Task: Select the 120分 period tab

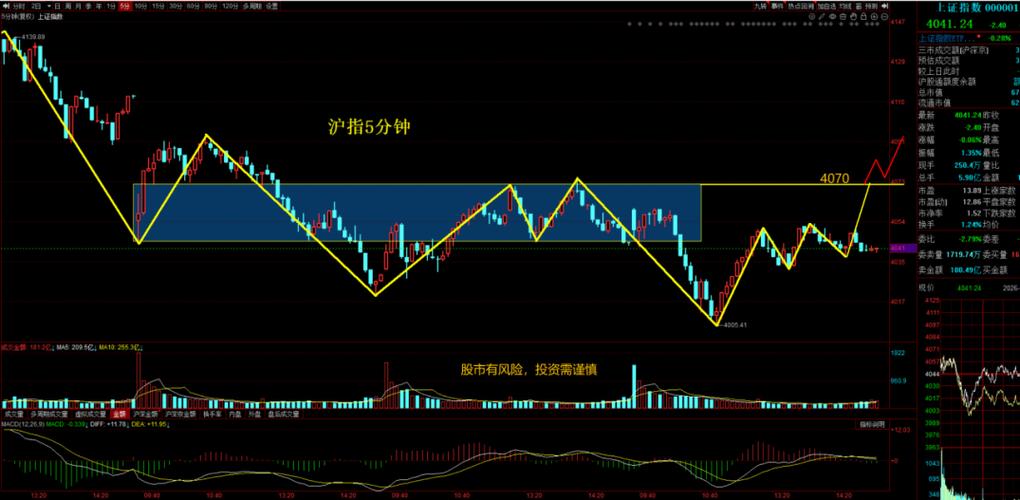Action: click(x=230, y=6)
